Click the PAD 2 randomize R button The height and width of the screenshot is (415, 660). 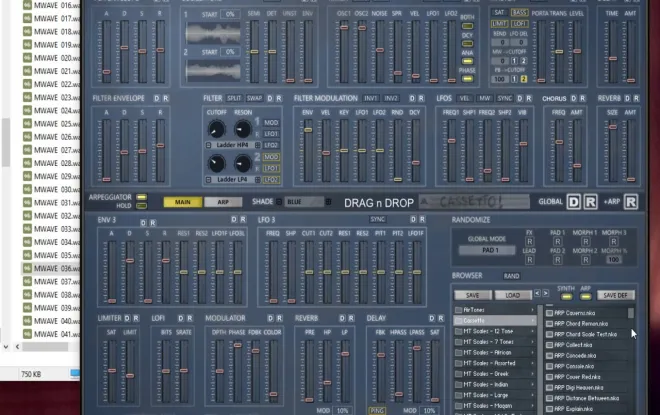tap(557, 260)
